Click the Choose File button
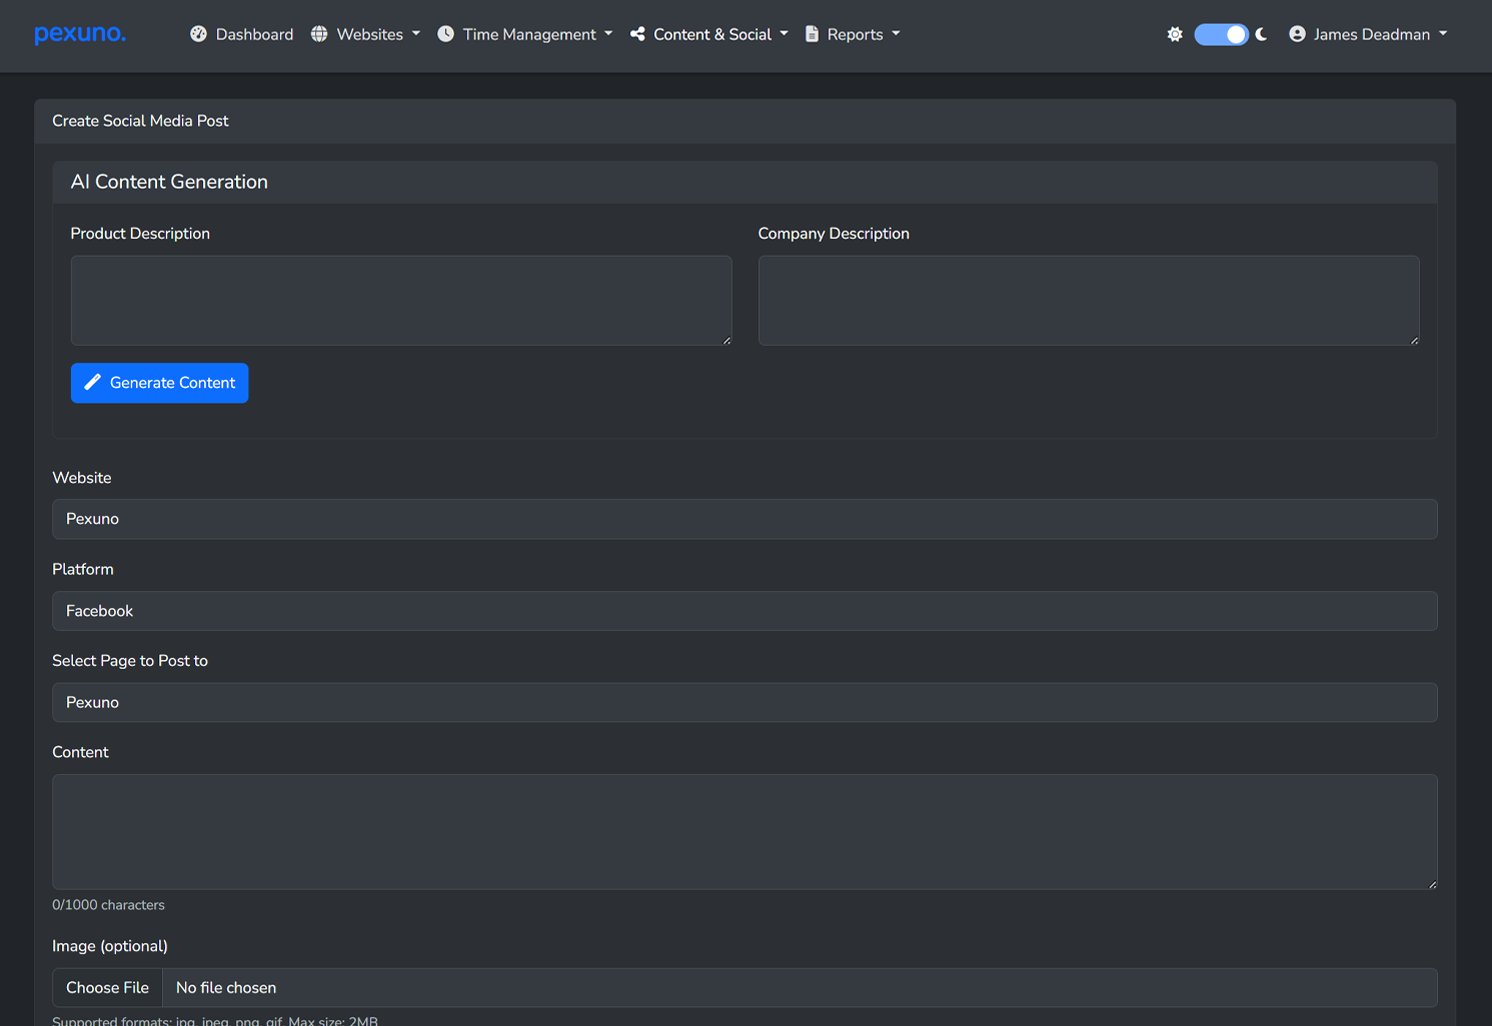This screenshot has width=1492, height=1026. (x=108, y=987)
